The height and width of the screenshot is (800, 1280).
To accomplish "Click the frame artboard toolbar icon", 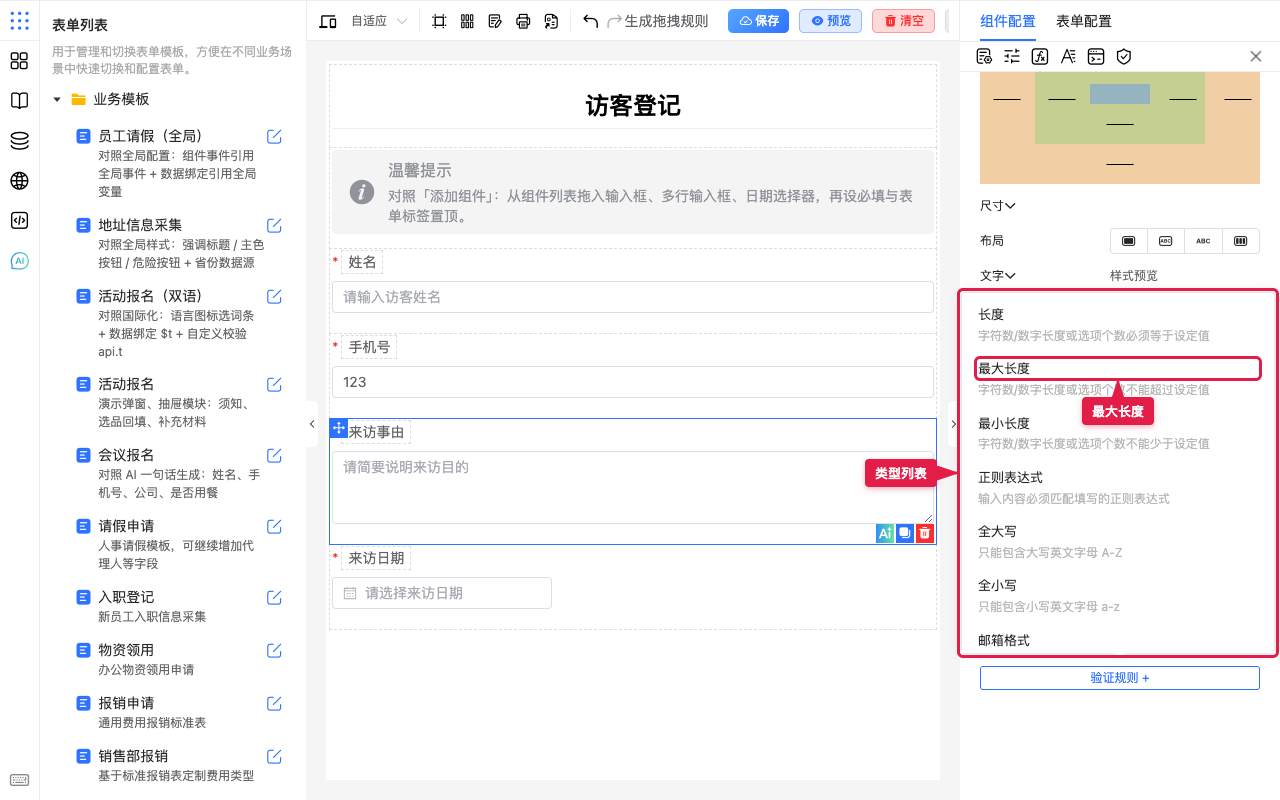I will [439, 21].
